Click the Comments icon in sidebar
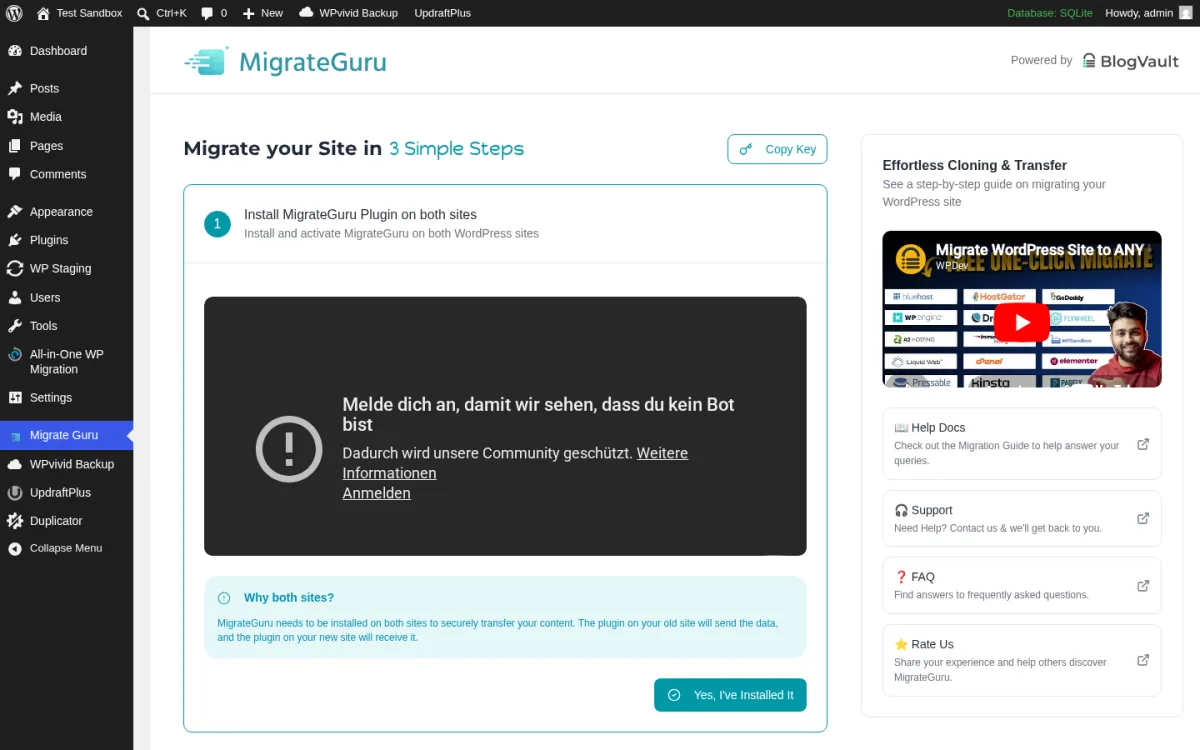The image size is (1200, 750). [15, 174]
